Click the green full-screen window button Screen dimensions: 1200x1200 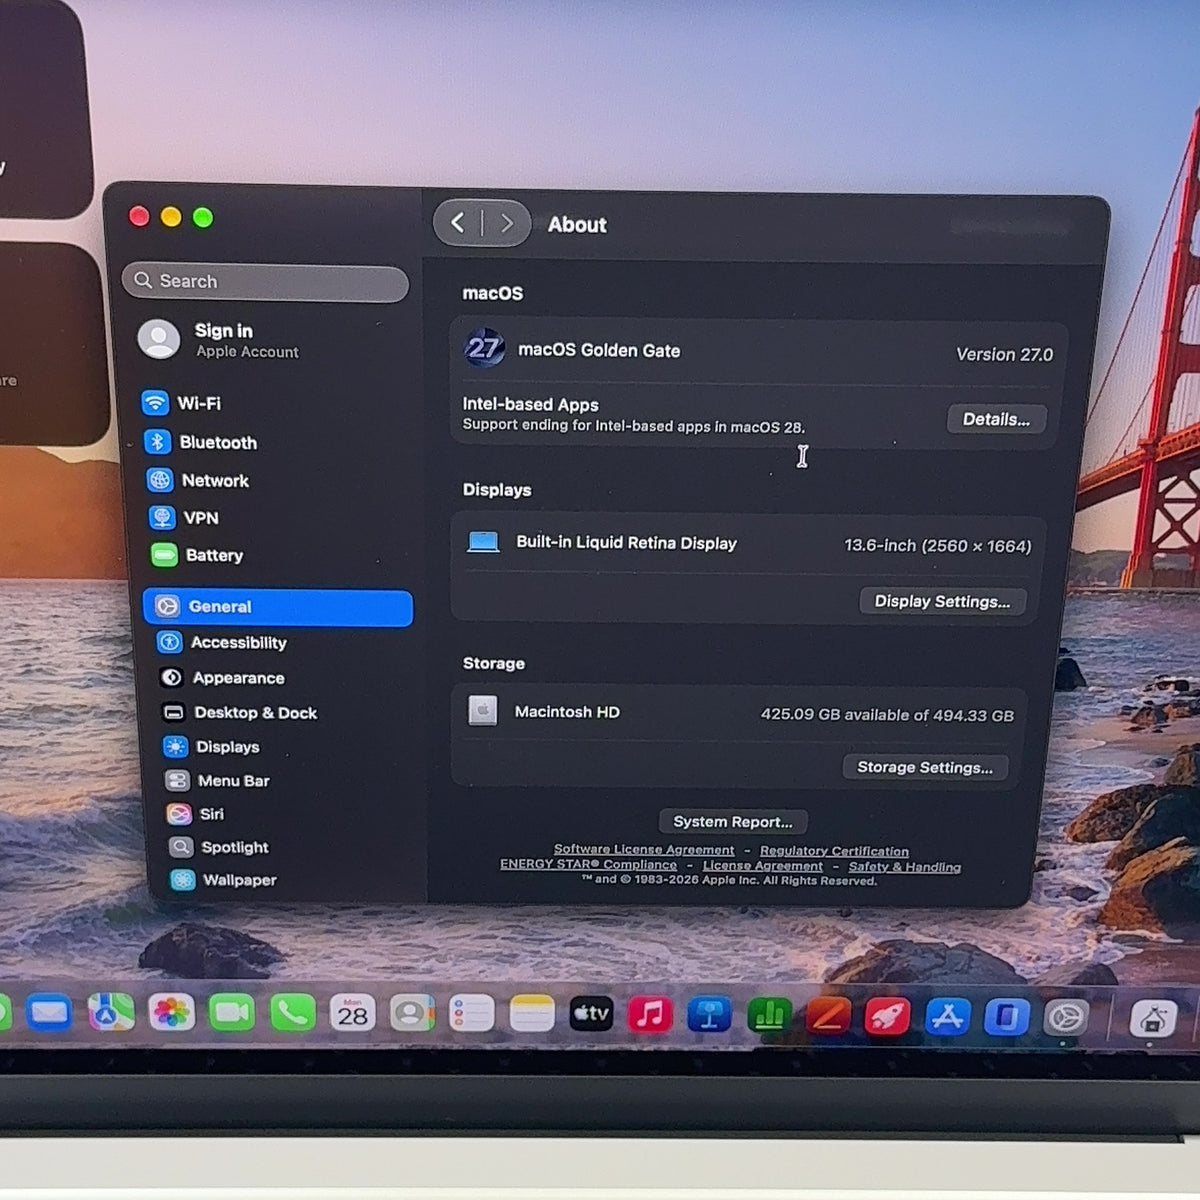click(x=203, y=218)
